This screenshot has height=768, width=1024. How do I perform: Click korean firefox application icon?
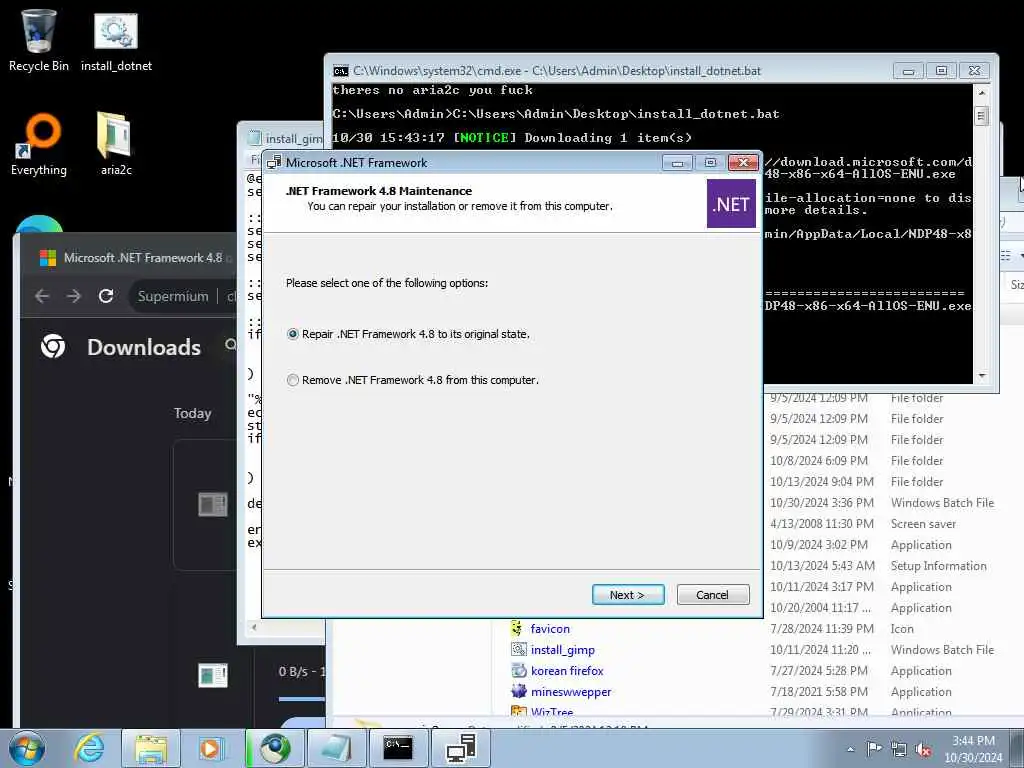[519, 670]
